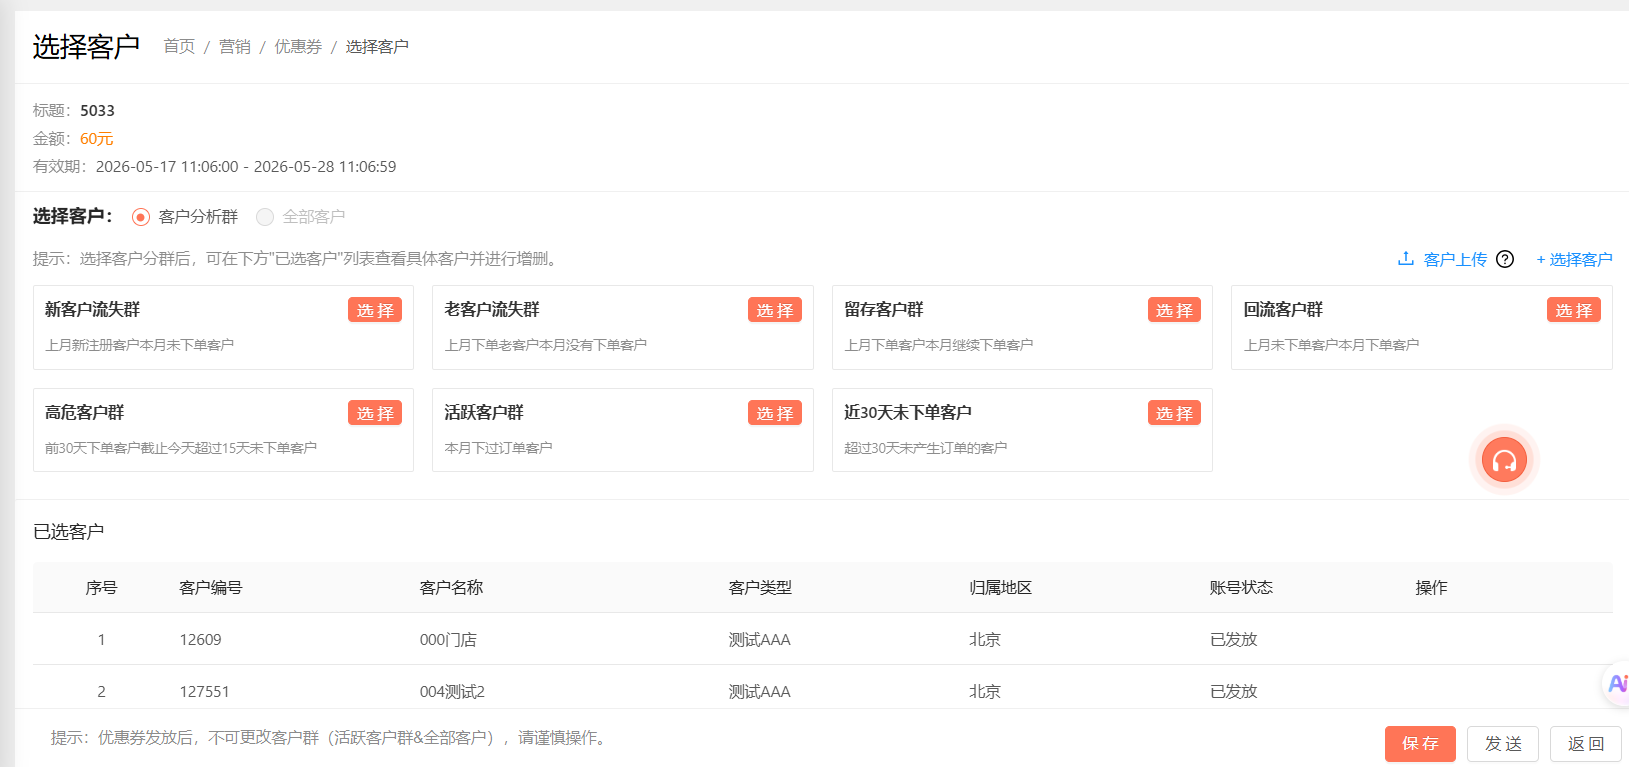Click the 已选客户 section heading
This screenshot has width=1629, height=767.
69,532
